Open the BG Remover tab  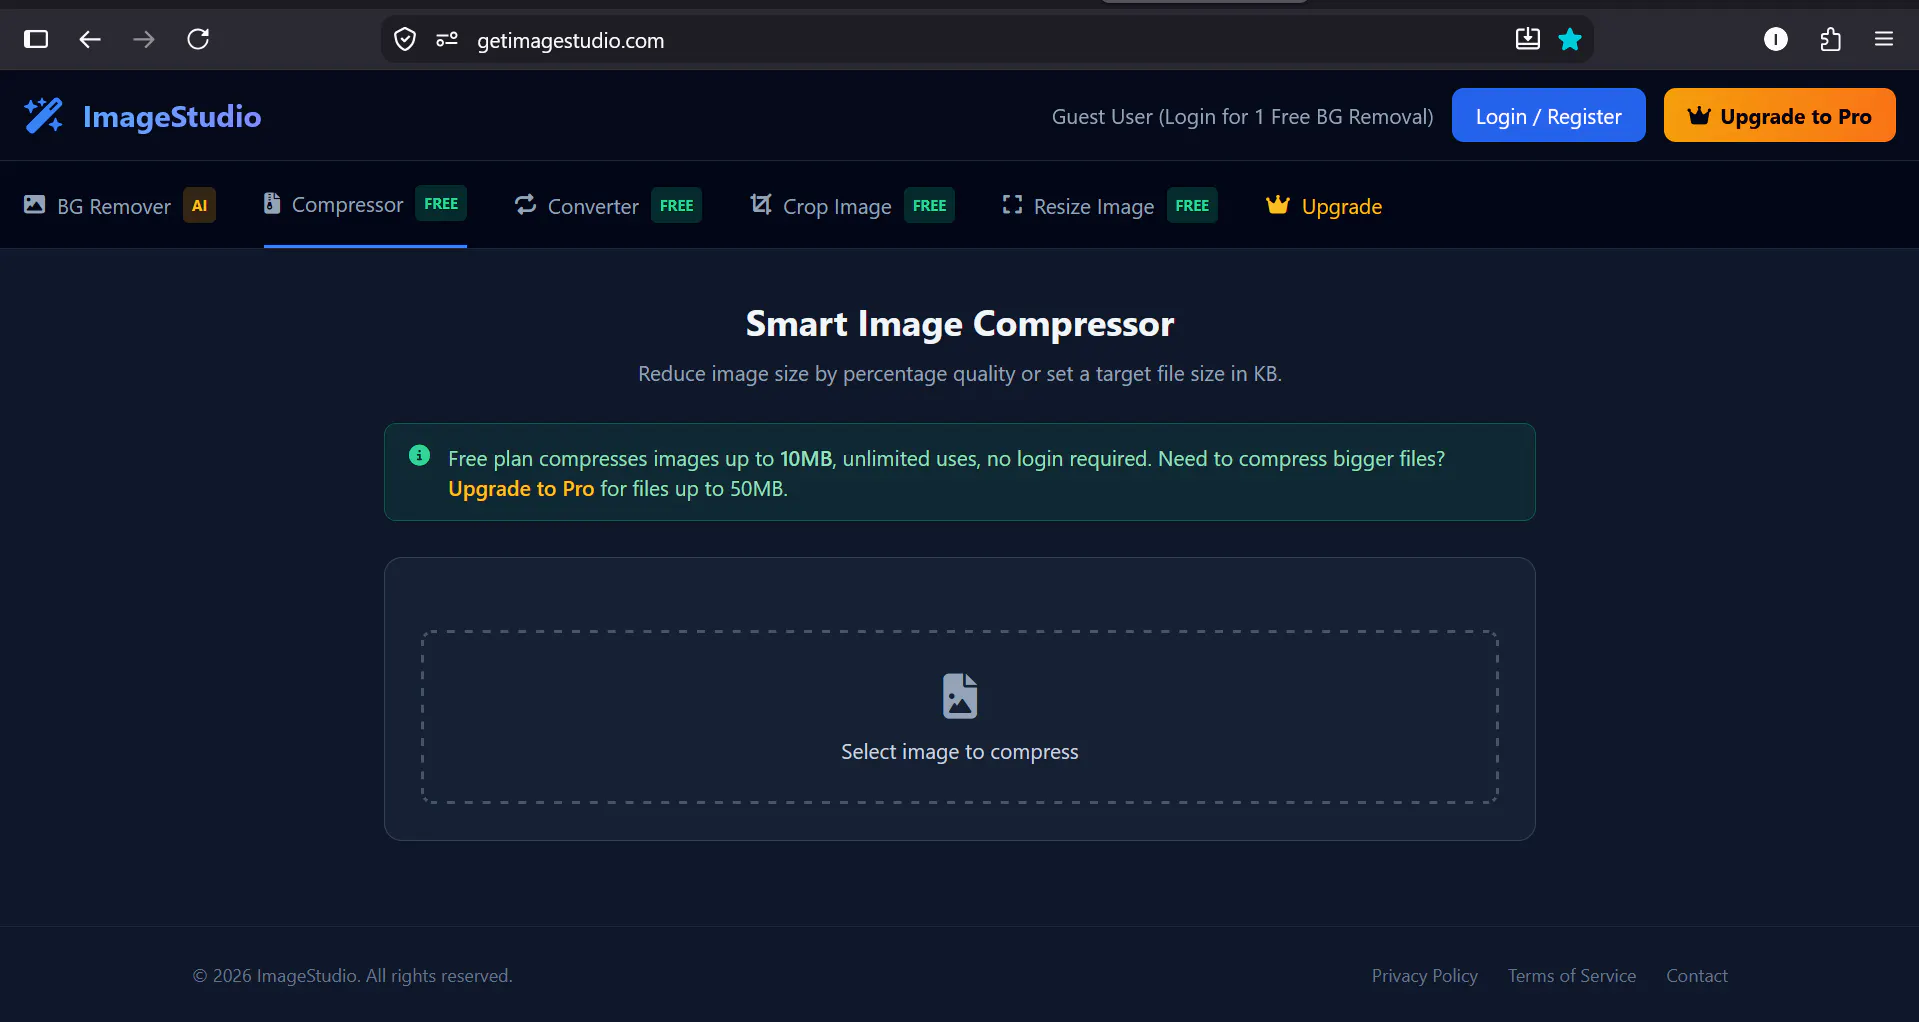click(x=120, y=206)
